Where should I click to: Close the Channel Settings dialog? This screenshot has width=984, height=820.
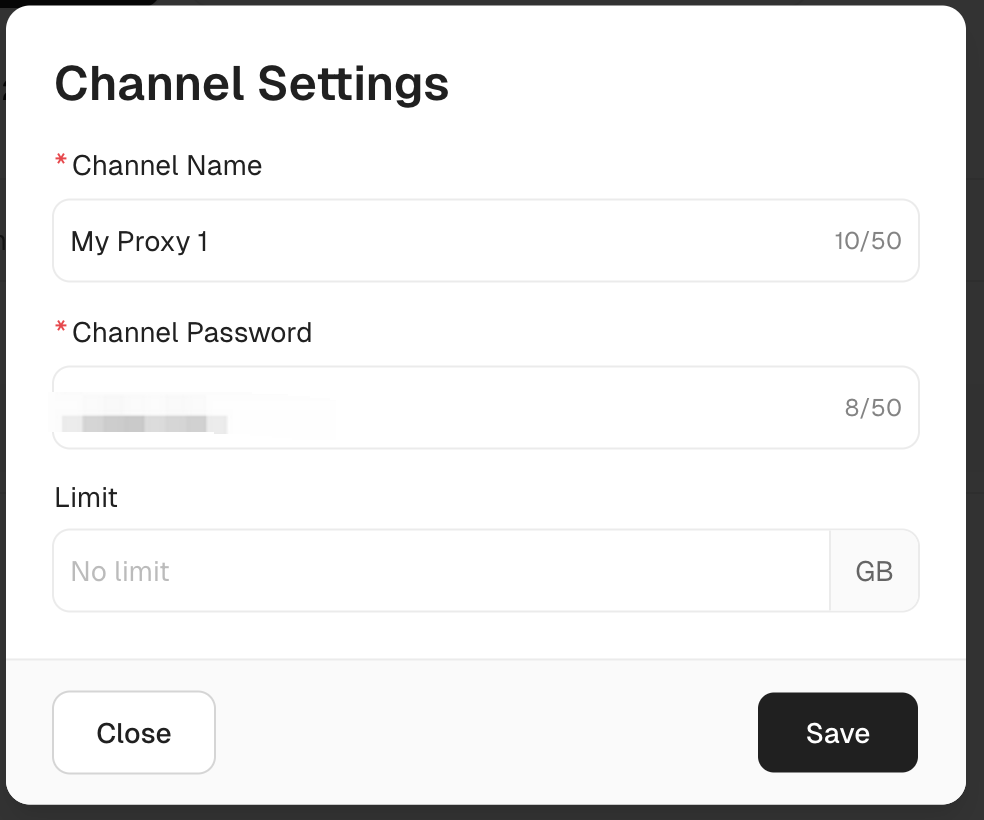coord(133,732)
